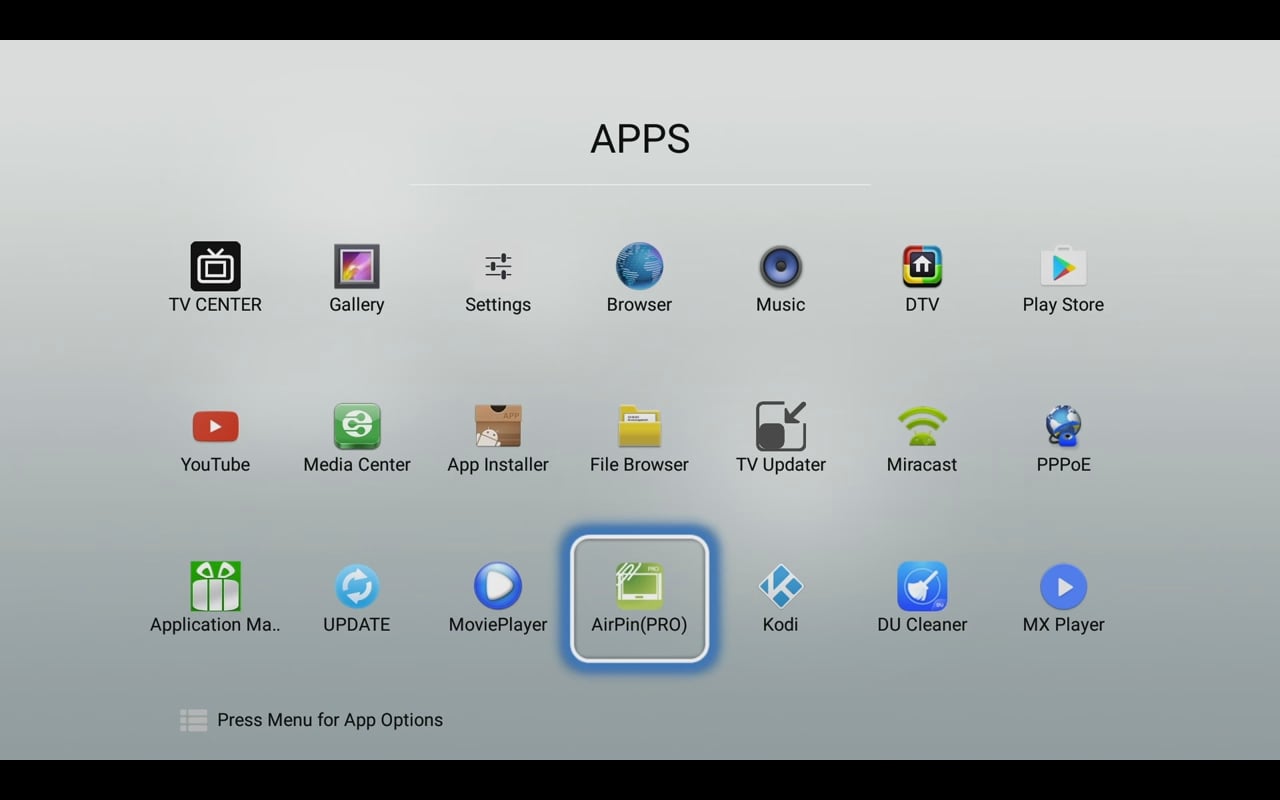Open the highlighted AirPin(PRO) app
Viewport: 1280px width, 800px height.
[639, 598]
